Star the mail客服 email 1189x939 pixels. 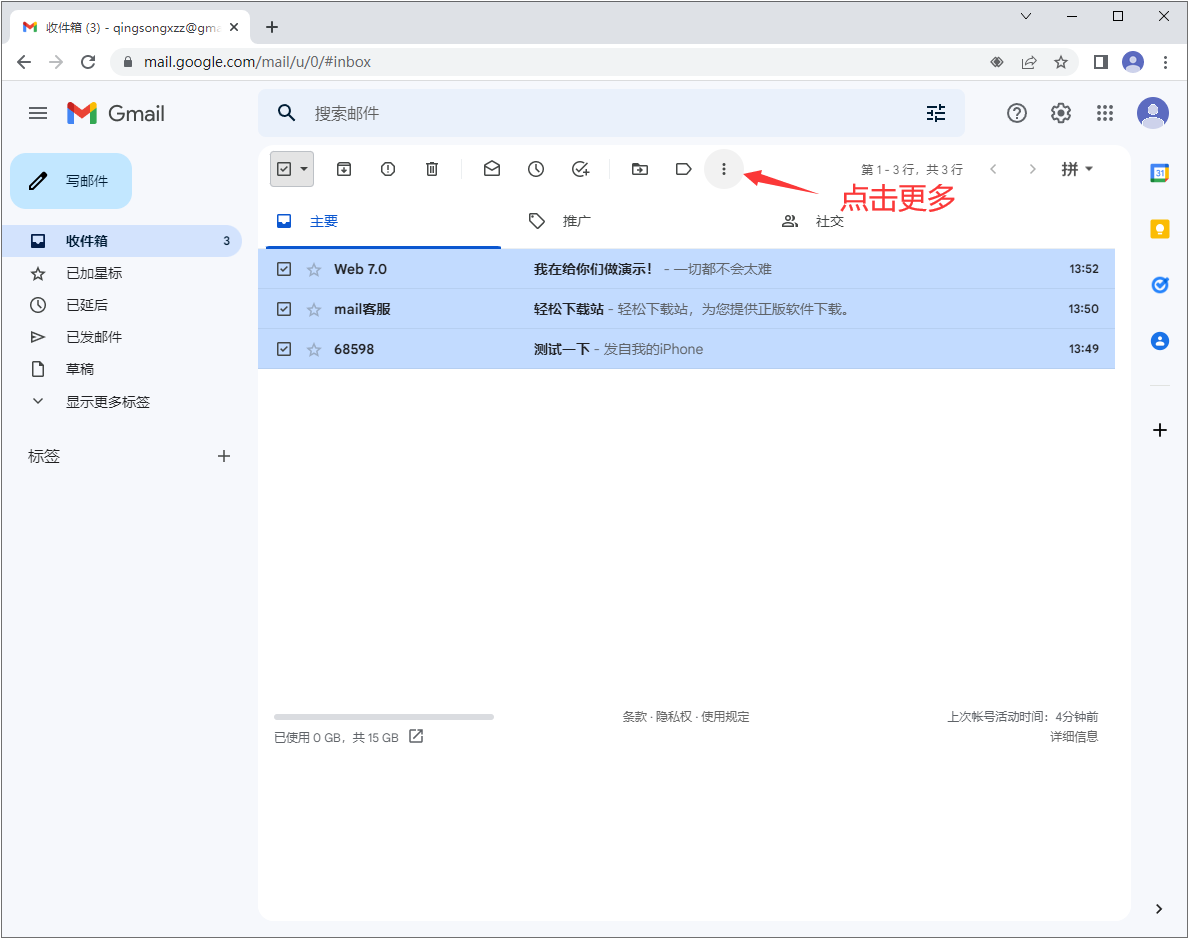coord(314,309)
